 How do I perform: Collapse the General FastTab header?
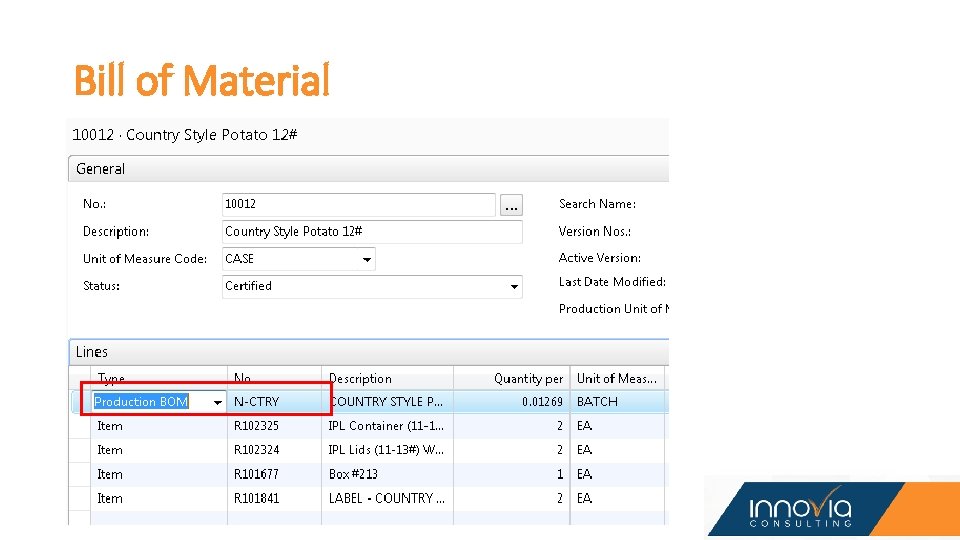[x=369, y=169]
